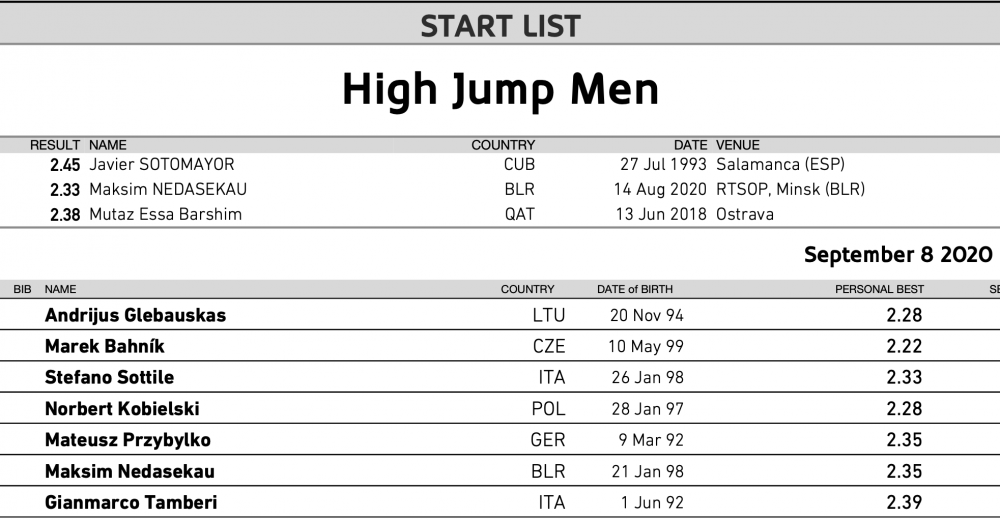The width and height of the screenshot is (1000, 520).
Task: Click Mutaz Essa Barshim record row
Action: tap(500, 214)
